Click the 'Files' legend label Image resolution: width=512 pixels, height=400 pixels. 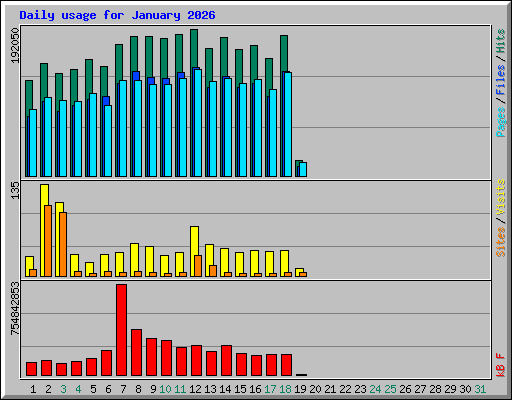click(x=500, y=80)
